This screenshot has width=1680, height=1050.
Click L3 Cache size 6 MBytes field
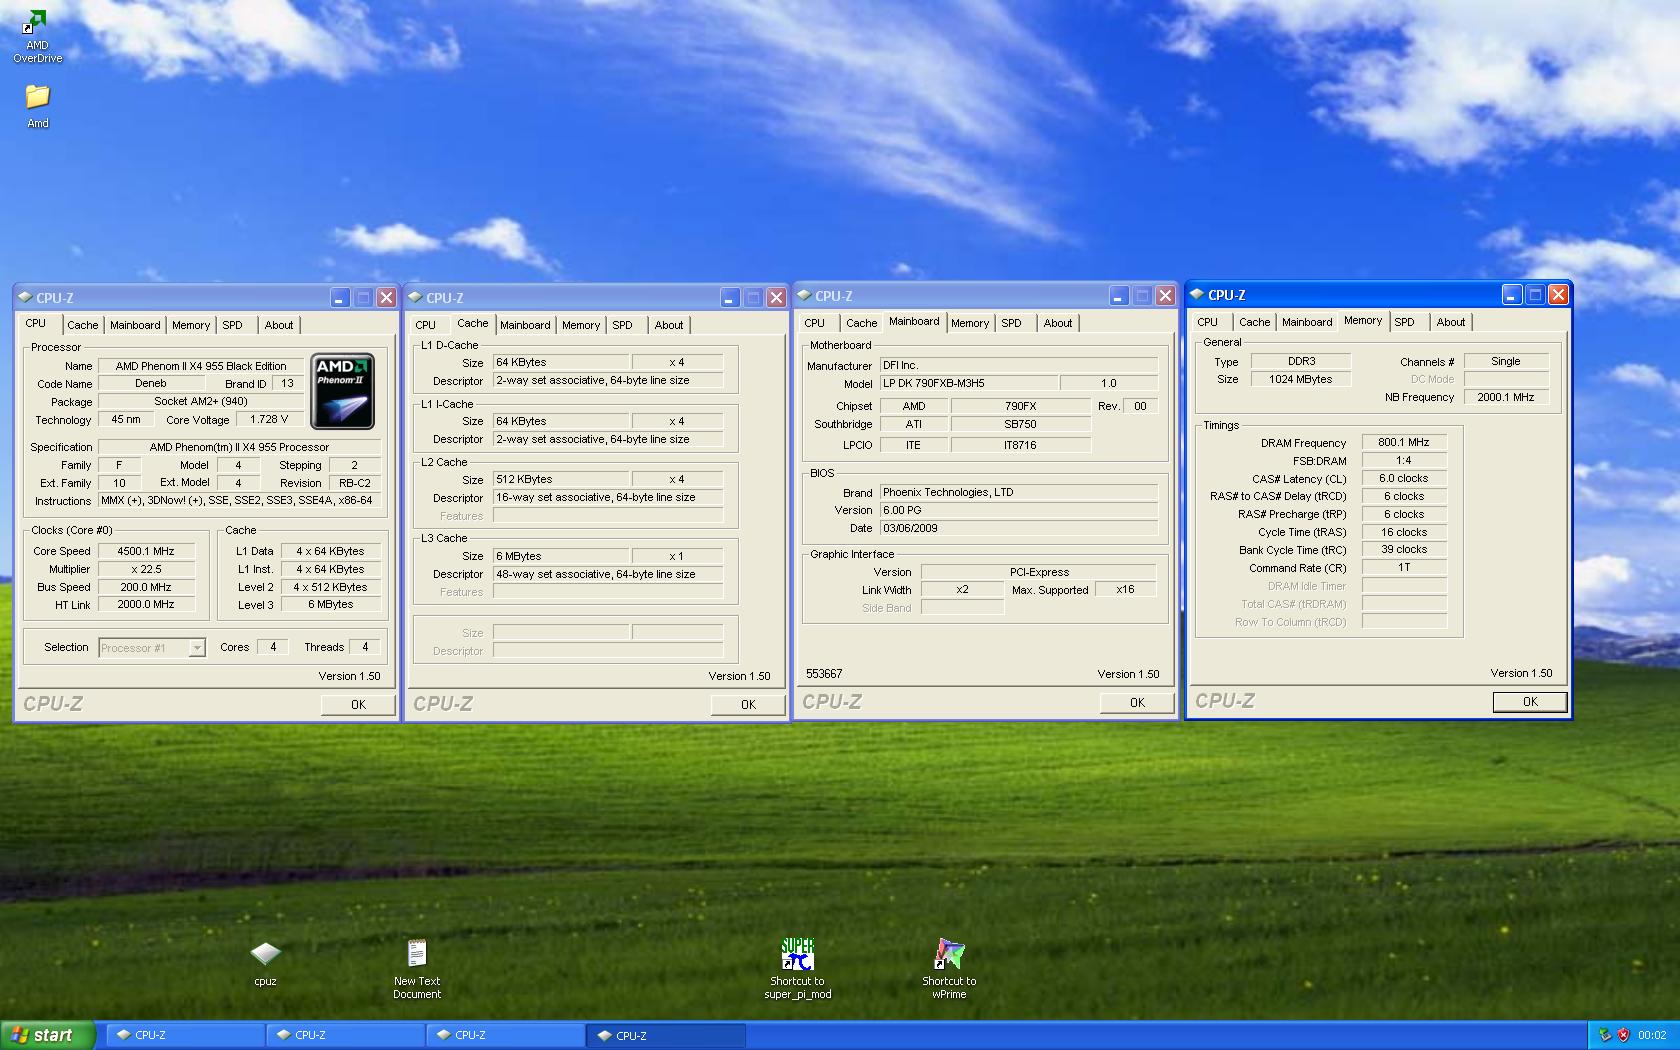point(561,556)
